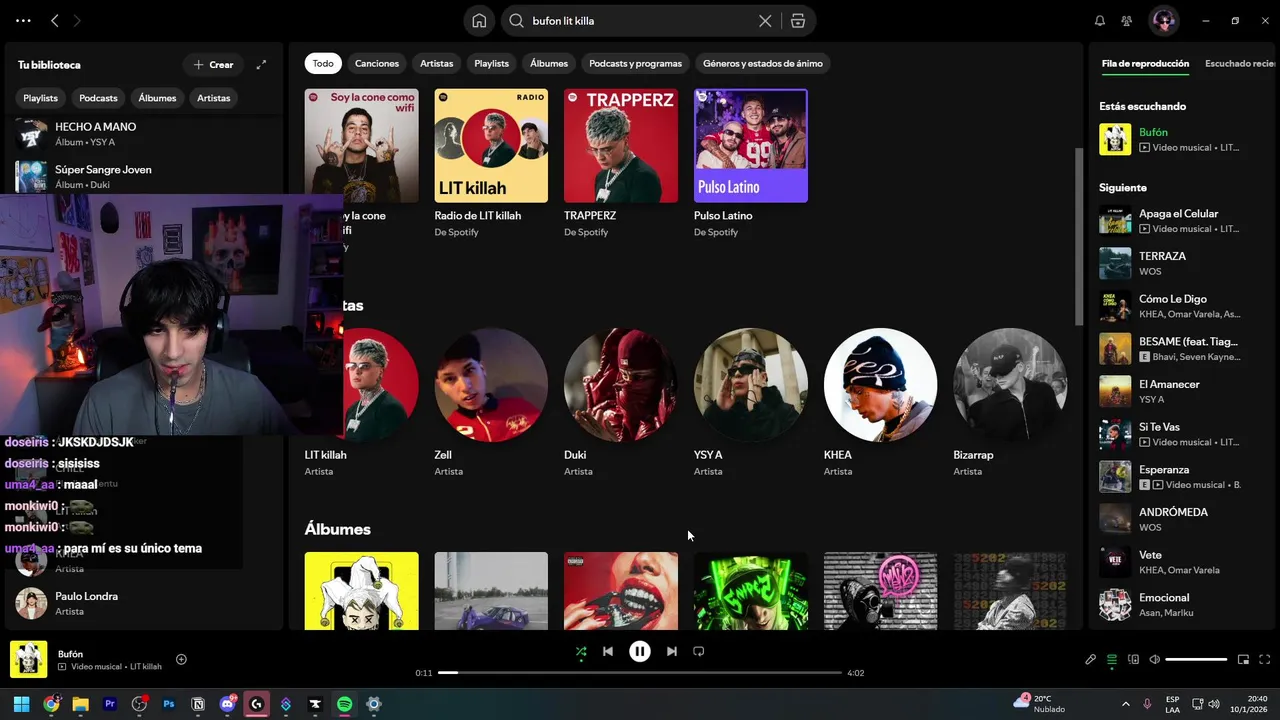Open Paulo Londra in library
1280x720 pixels.
(x=145, y=603)
